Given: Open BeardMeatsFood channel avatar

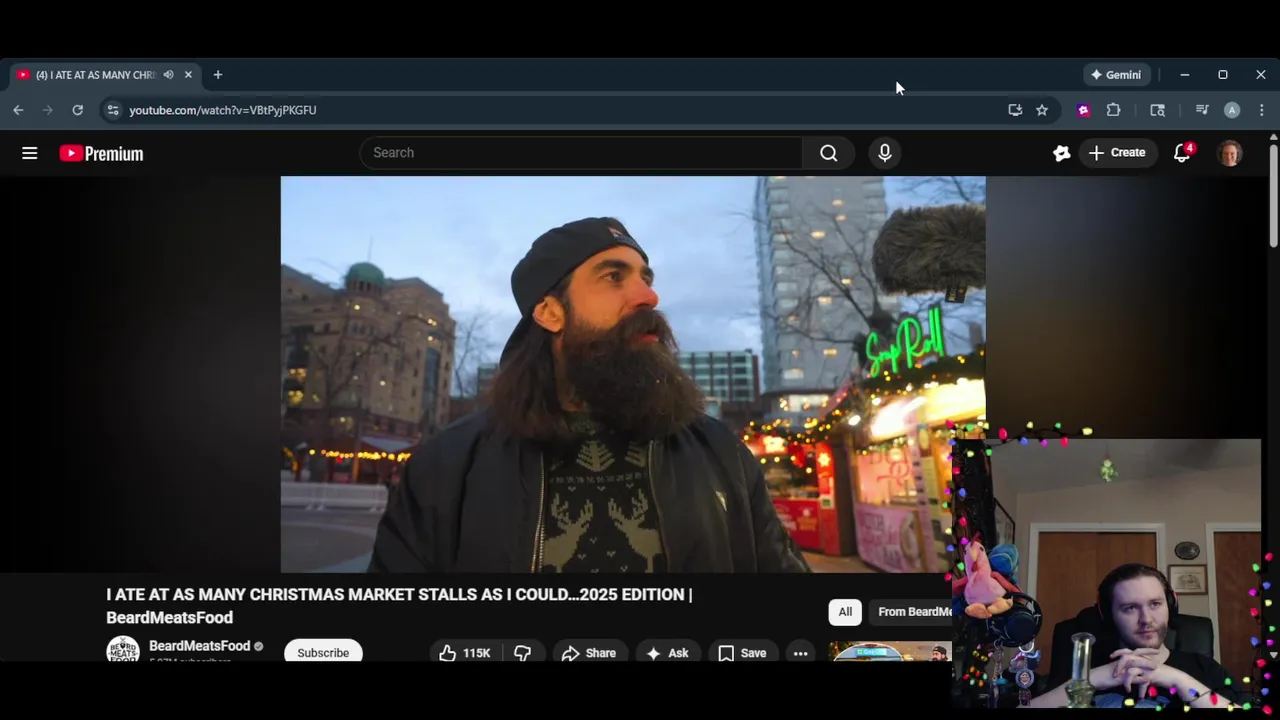Looking at the screenshot, I should (123, 650).
